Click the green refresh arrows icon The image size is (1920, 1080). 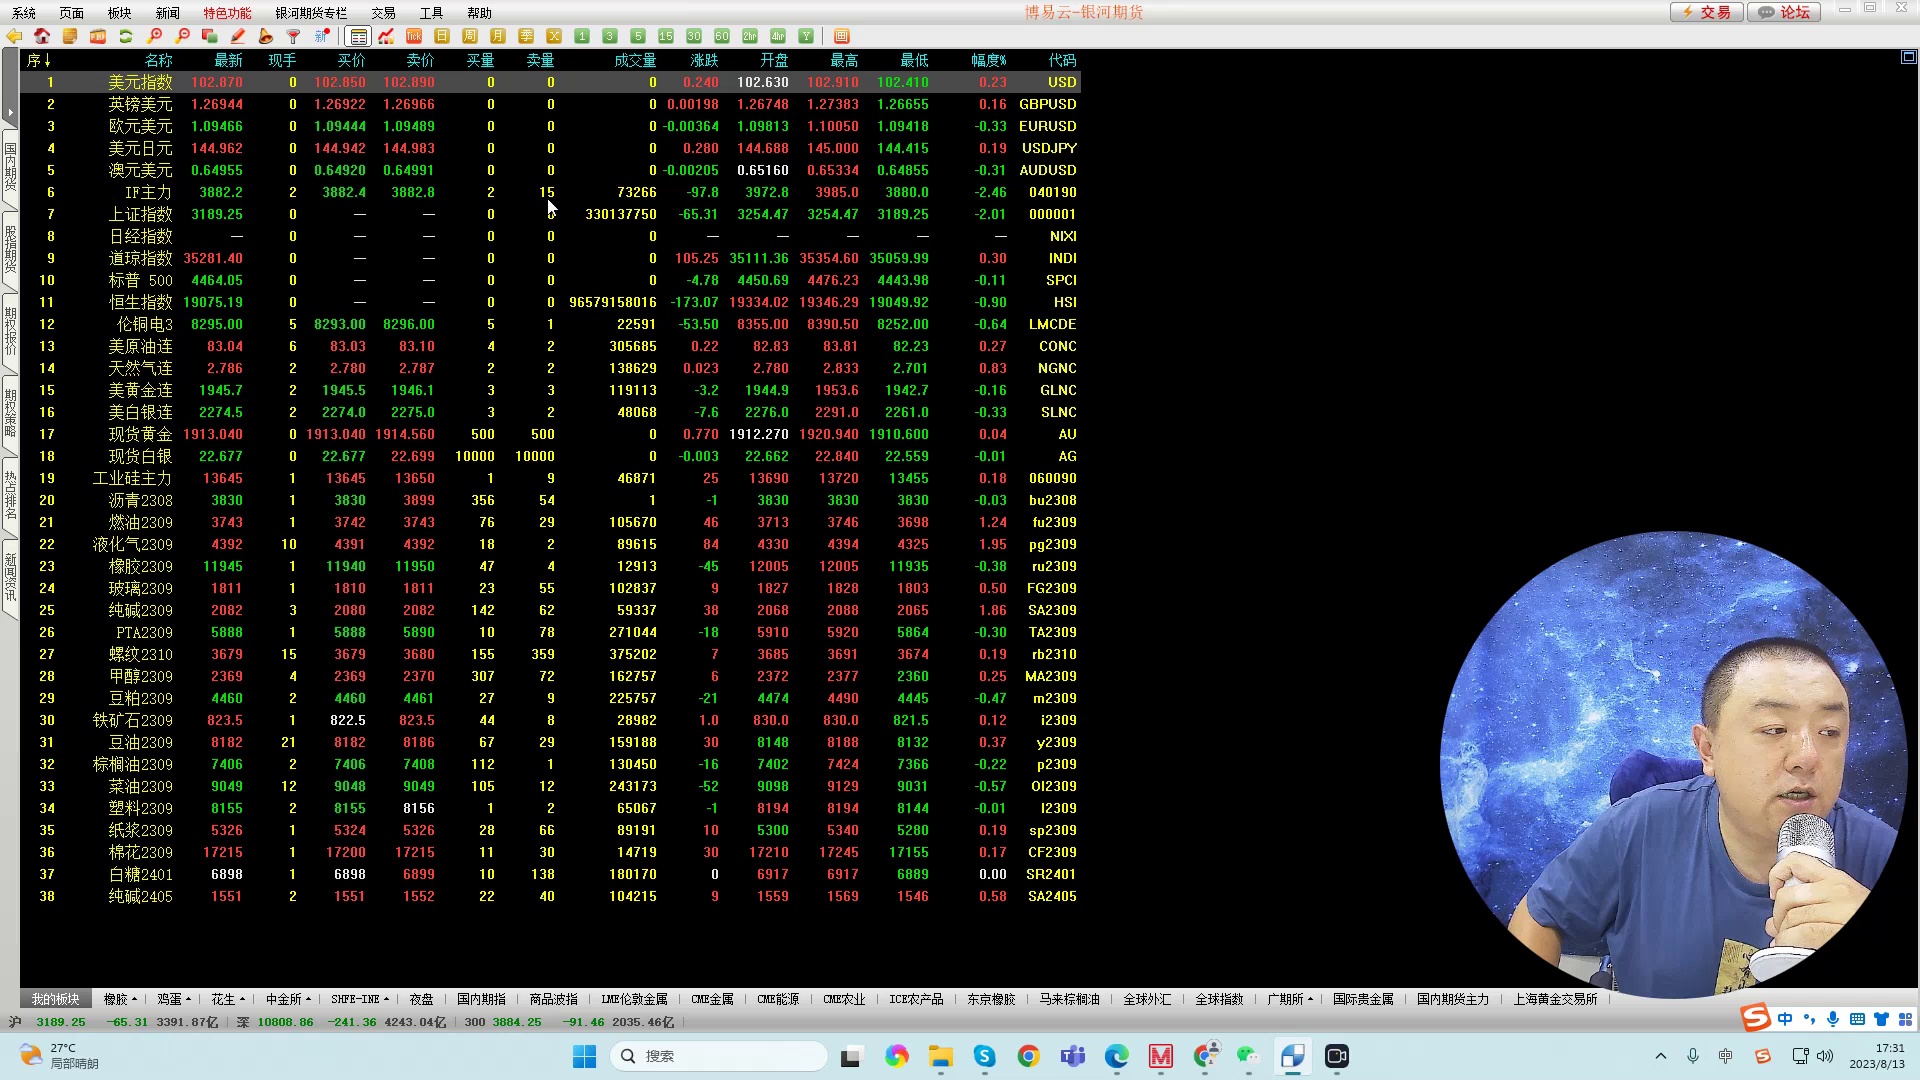tap(126, 36)
